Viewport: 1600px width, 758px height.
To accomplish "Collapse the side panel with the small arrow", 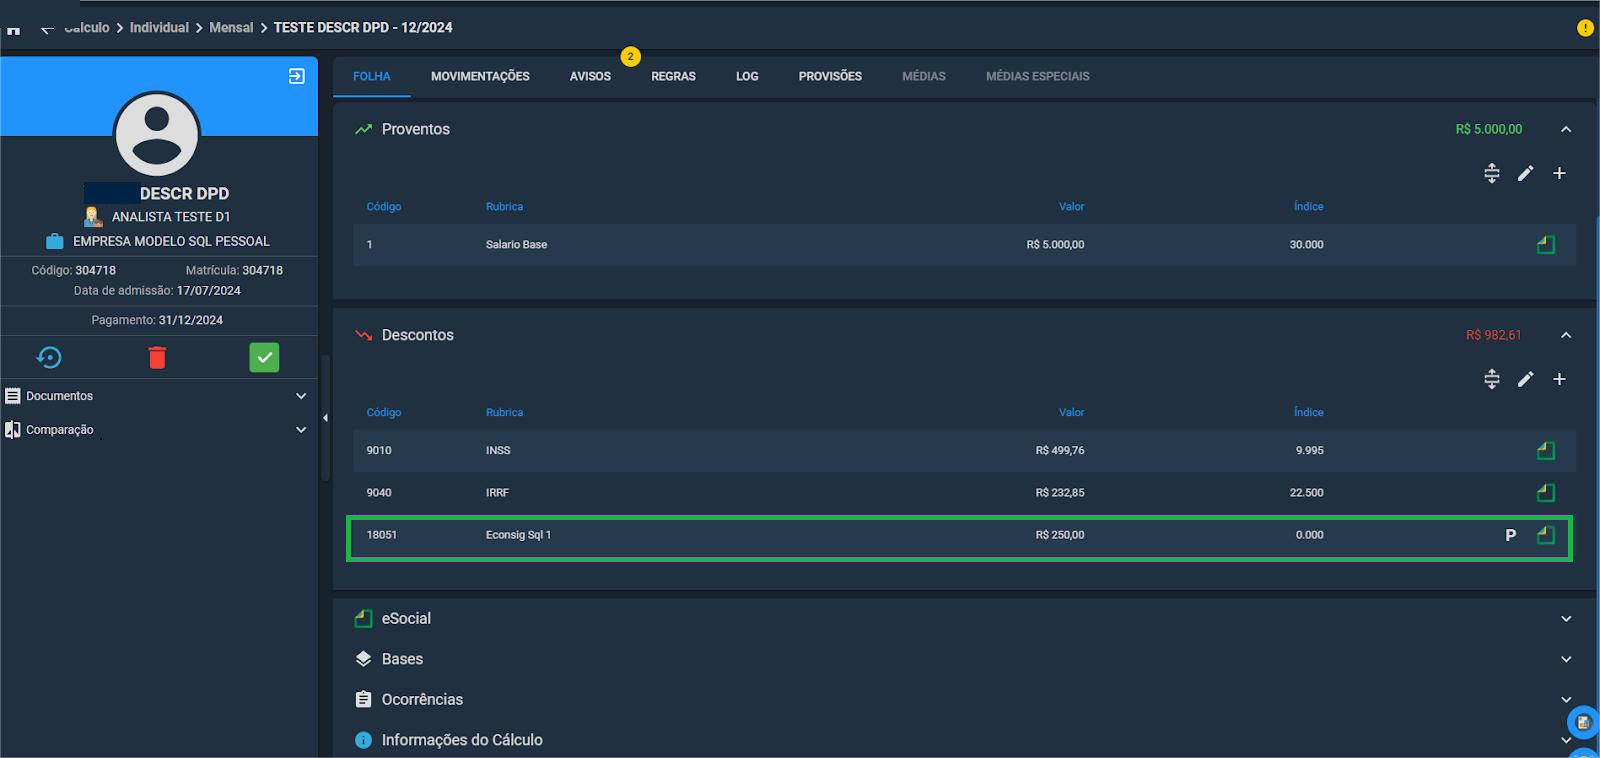I will click(325, 418).
